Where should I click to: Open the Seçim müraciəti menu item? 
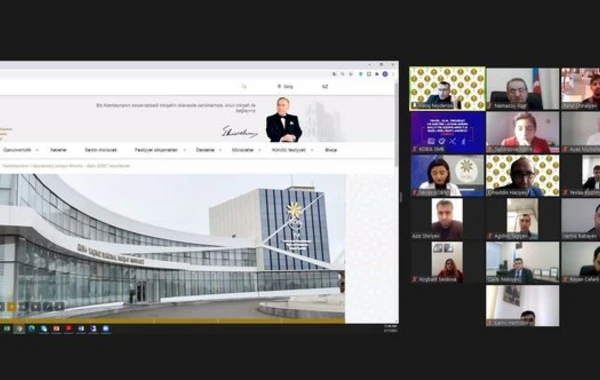coord(101,150)
